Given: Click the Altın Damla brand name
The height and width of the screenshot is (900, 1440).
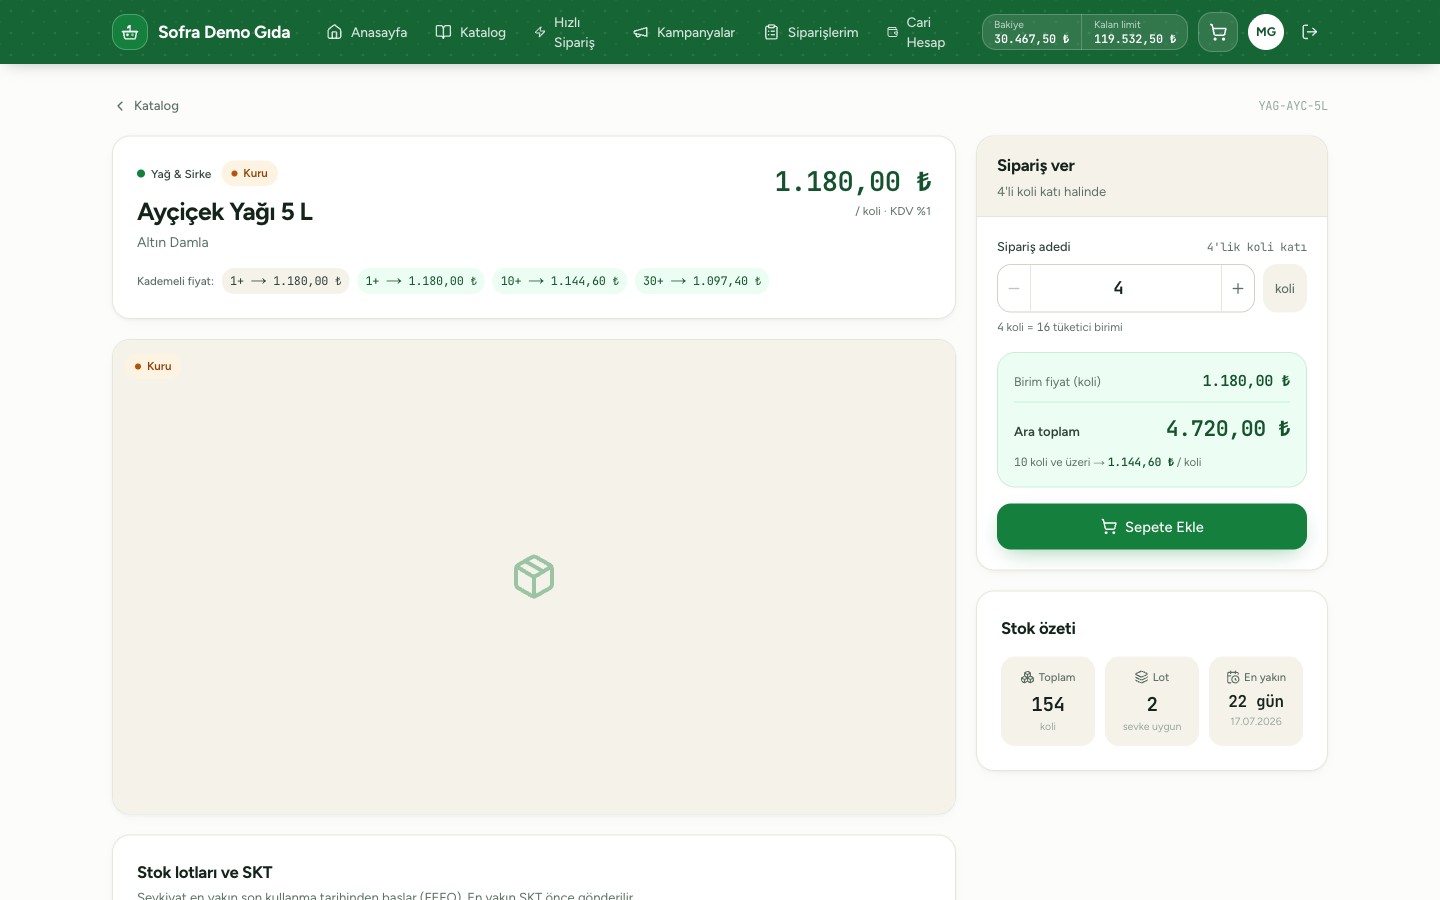Looking at the screenshot, I should pos(173,242).
